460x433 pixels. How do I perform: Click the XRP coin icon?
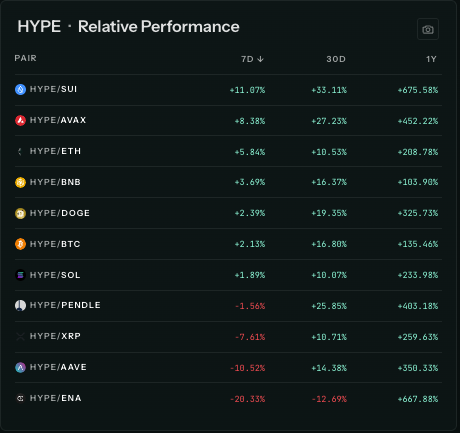click(x=20, y=336)
